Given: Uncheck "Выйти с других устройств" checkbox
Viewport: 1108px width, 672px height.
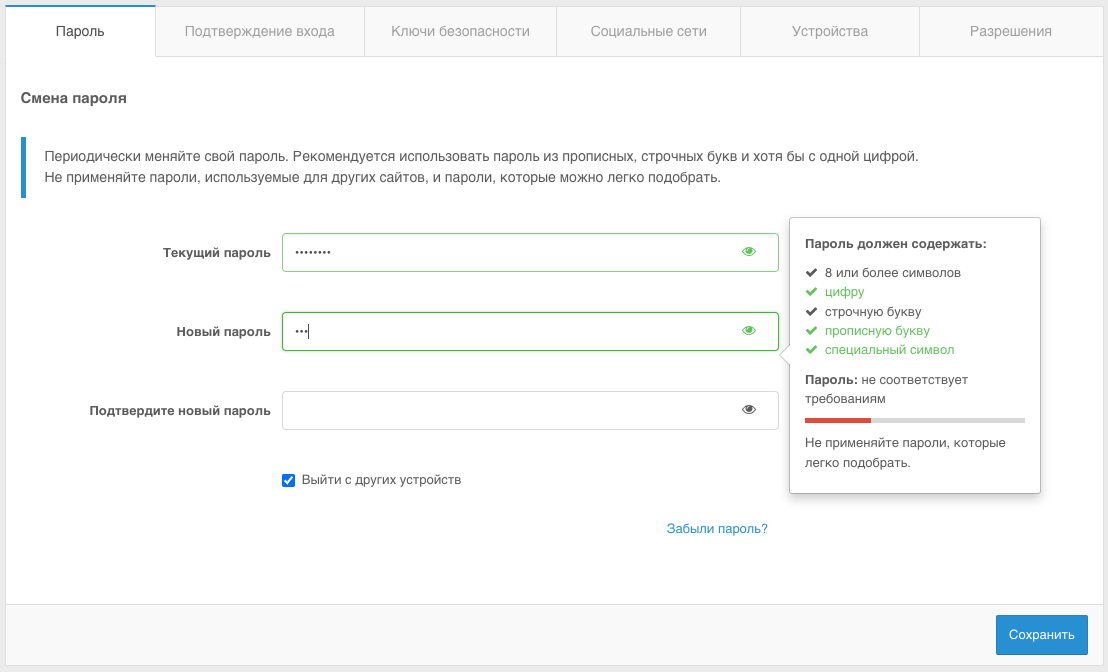Looking at the screenshot, I should [x=289, y=480].
